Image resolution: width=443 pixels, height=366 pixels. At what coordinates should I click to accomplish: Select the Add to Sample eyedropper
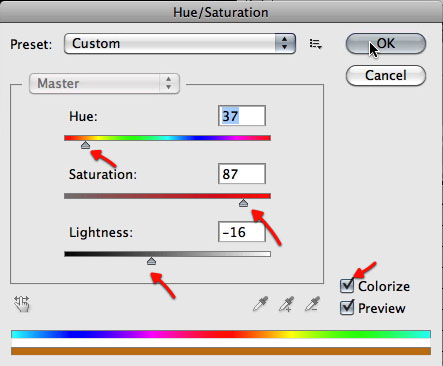pyautogui.click(x=286, y=304)
